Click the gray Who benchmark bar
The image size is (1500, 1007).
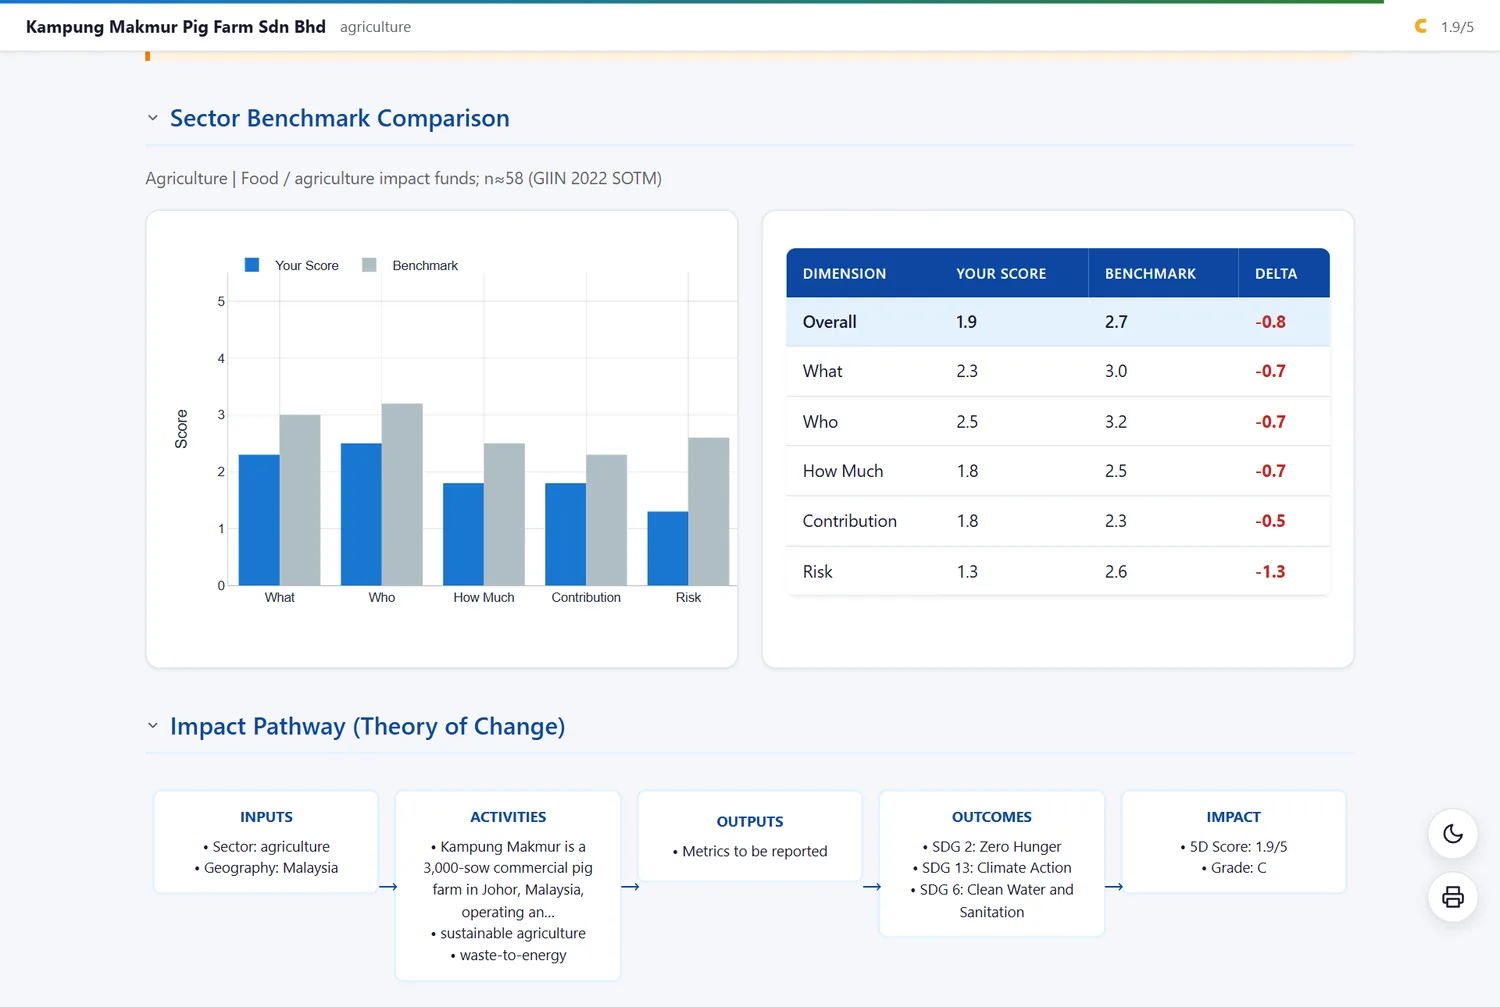[x=402, y=494]
